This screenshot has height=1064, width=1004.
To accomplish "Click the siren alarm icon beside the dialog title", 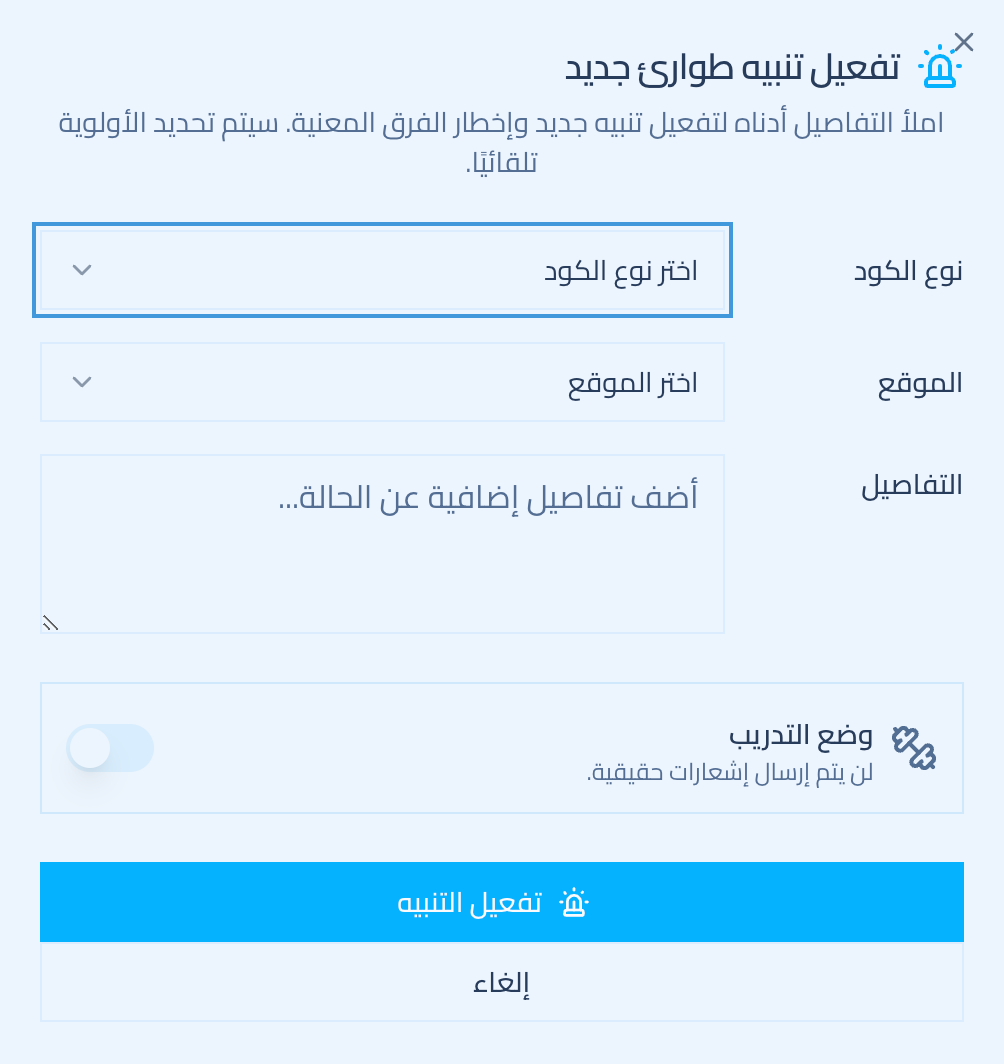I will 938,68.
